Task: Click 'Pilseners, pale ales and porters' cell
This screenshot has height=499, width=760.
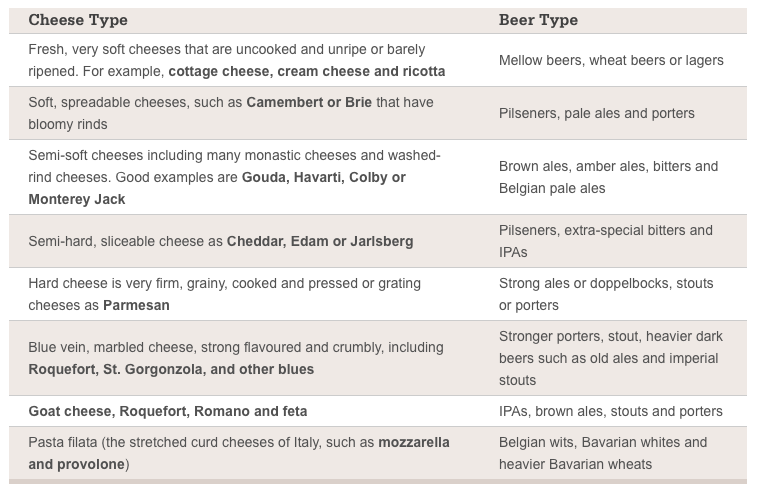Action: [596, 113]
